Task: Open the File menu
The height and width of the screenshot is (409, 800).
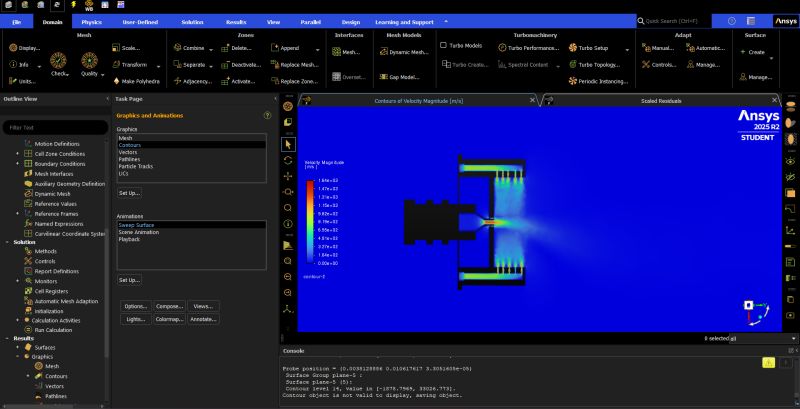Action: coord(16,22)
